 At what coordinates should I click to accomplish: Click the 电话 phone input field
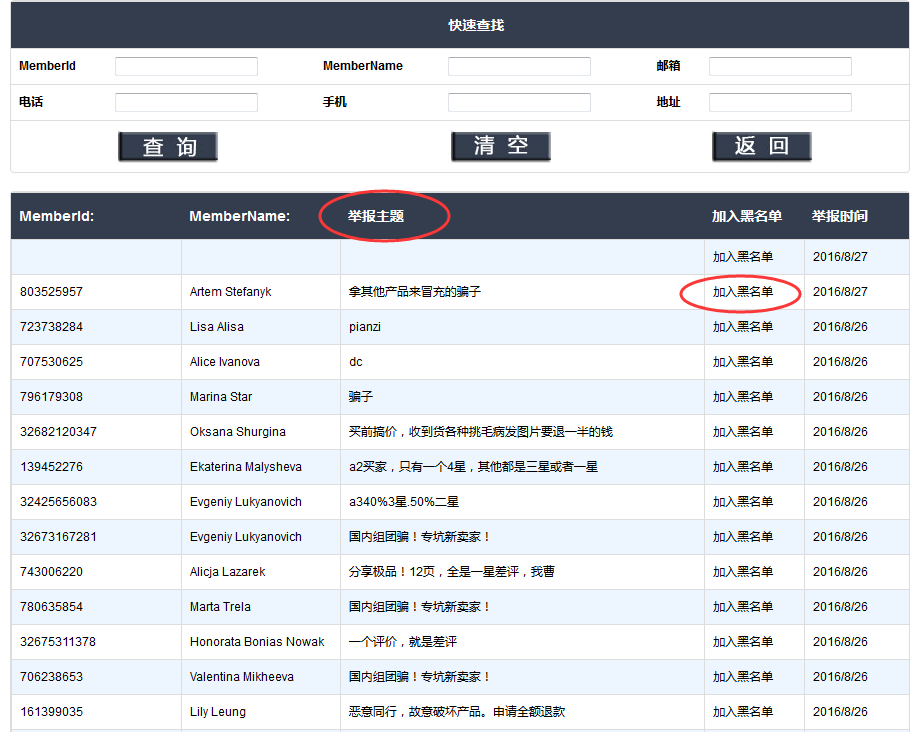click(186, 103)
